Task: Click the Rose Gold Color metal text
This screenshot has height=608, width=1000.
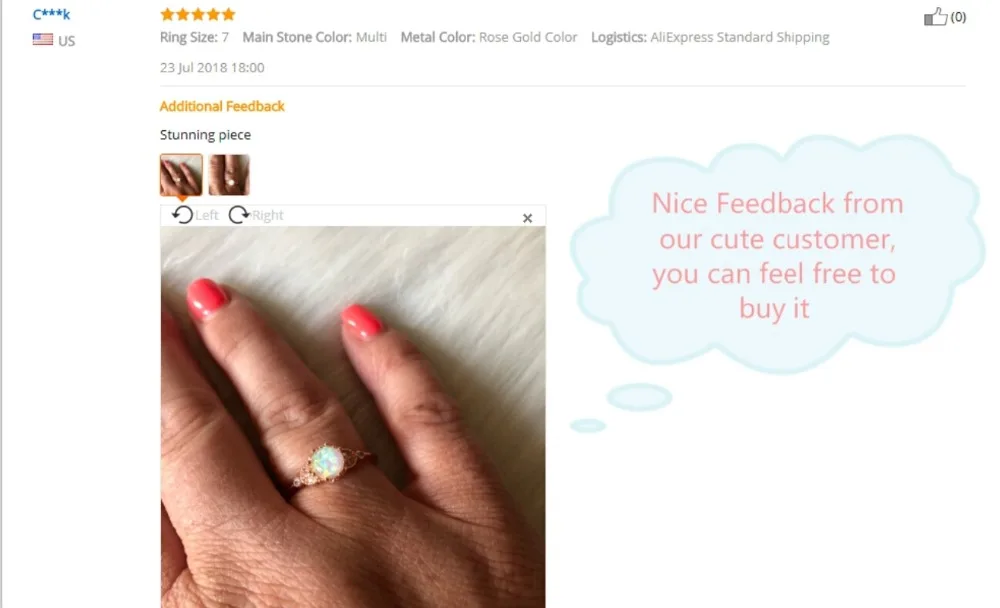Action: tap(528, 37)
